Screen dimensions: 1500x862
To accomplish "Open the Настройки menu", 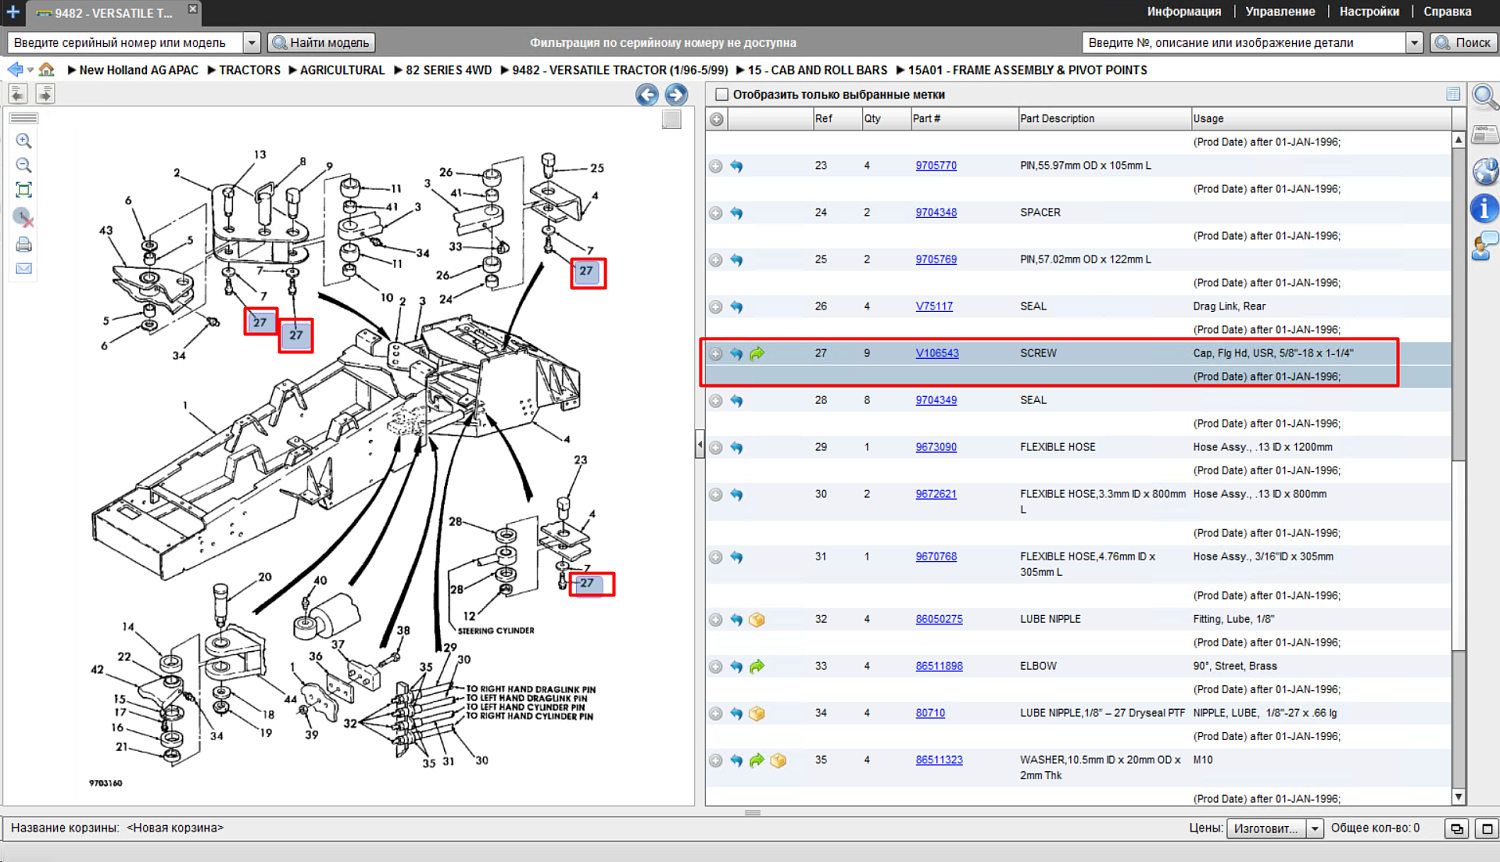I will click(1369, 12).
